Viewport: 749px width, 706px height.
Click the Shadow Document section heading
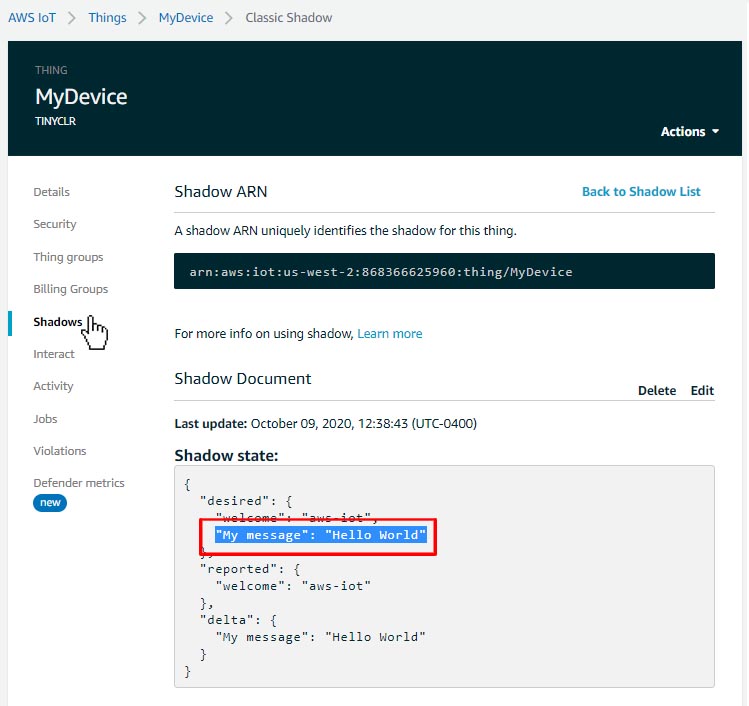coord(243,379)
